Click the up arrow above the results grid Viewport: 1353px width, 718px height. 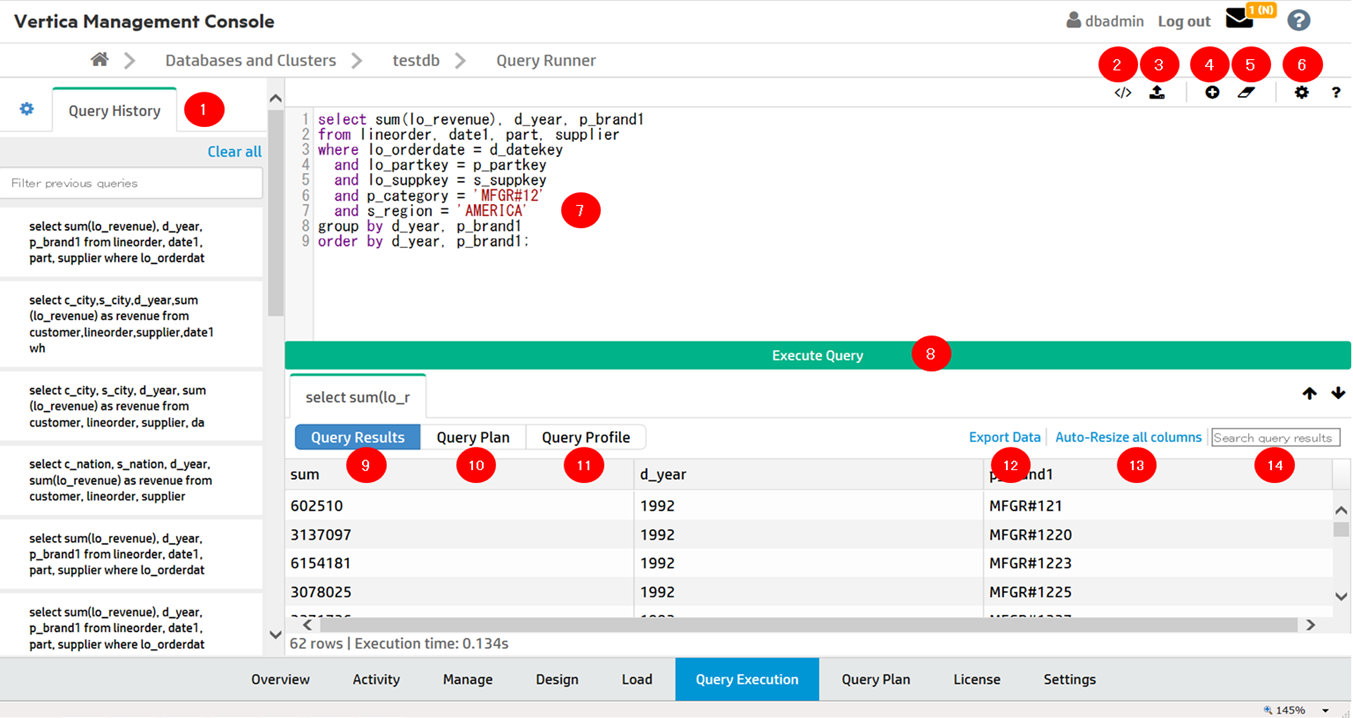tap(1309, 393)
